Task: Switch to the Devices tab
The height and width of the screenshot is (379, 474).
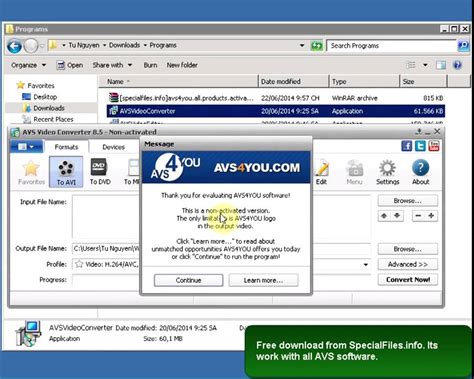Action: click(113, 147)
